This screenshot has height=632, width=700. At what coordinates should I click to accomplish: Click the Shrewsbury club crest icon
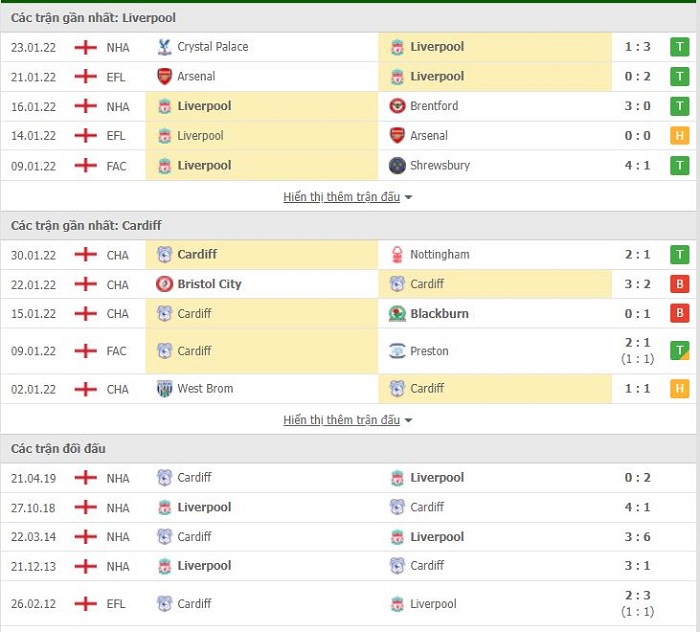[397, 166]
